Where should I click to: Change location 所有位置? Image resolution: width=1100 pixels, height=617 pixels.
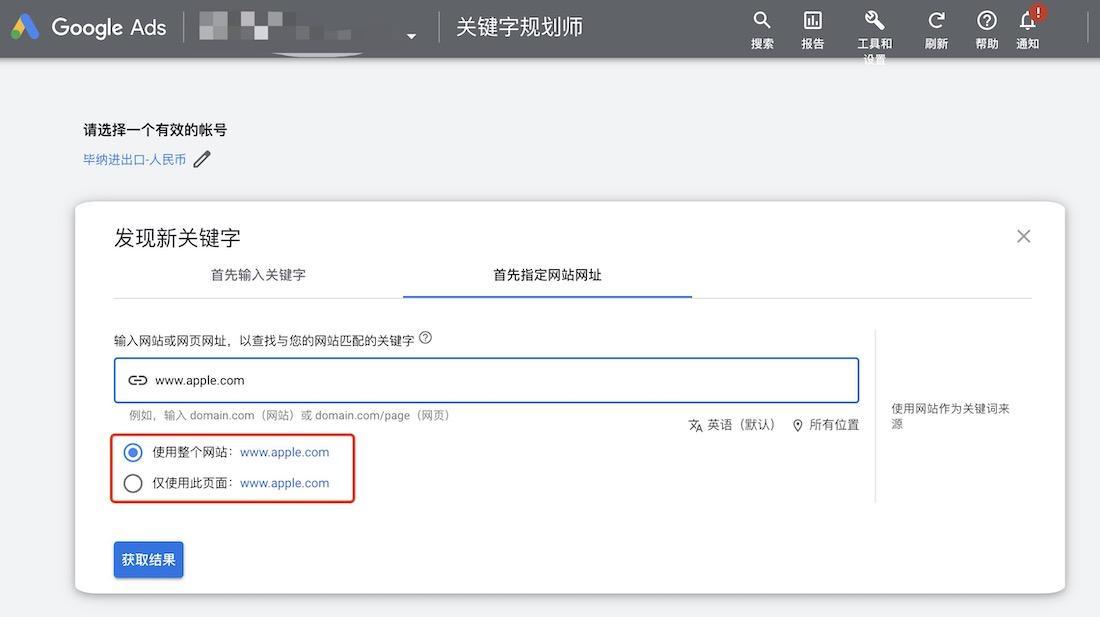(826, 425)
